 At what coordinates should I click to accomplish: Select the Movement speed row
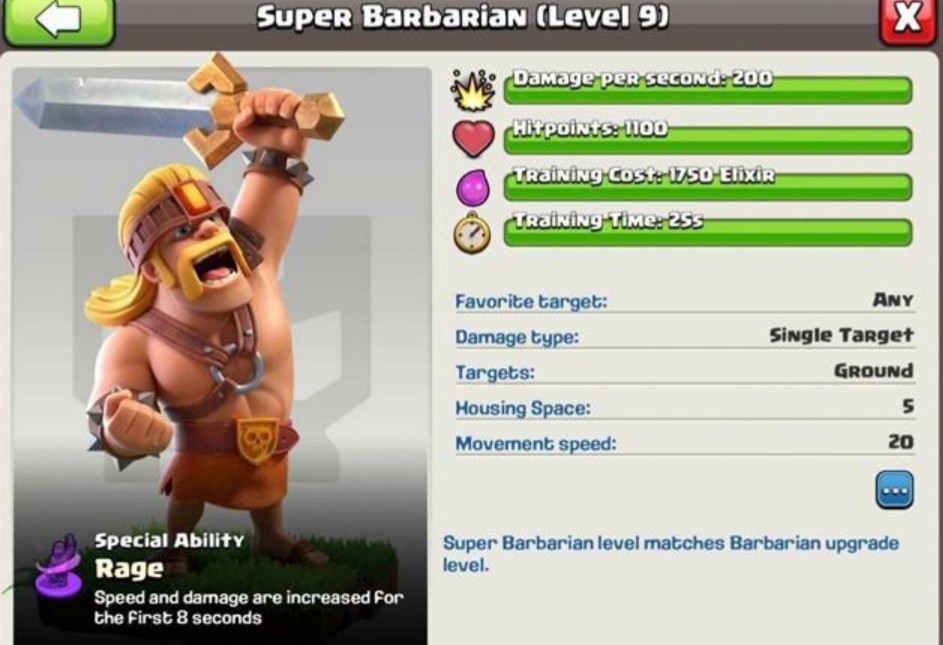[684, 443]
